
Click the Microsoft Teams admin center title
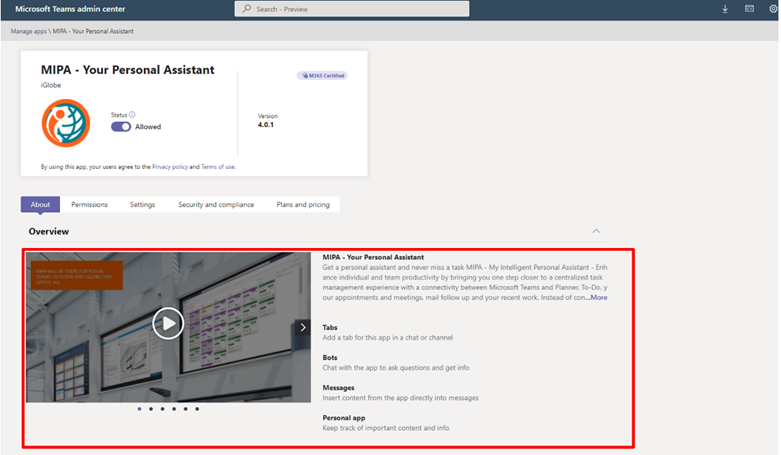70,8
